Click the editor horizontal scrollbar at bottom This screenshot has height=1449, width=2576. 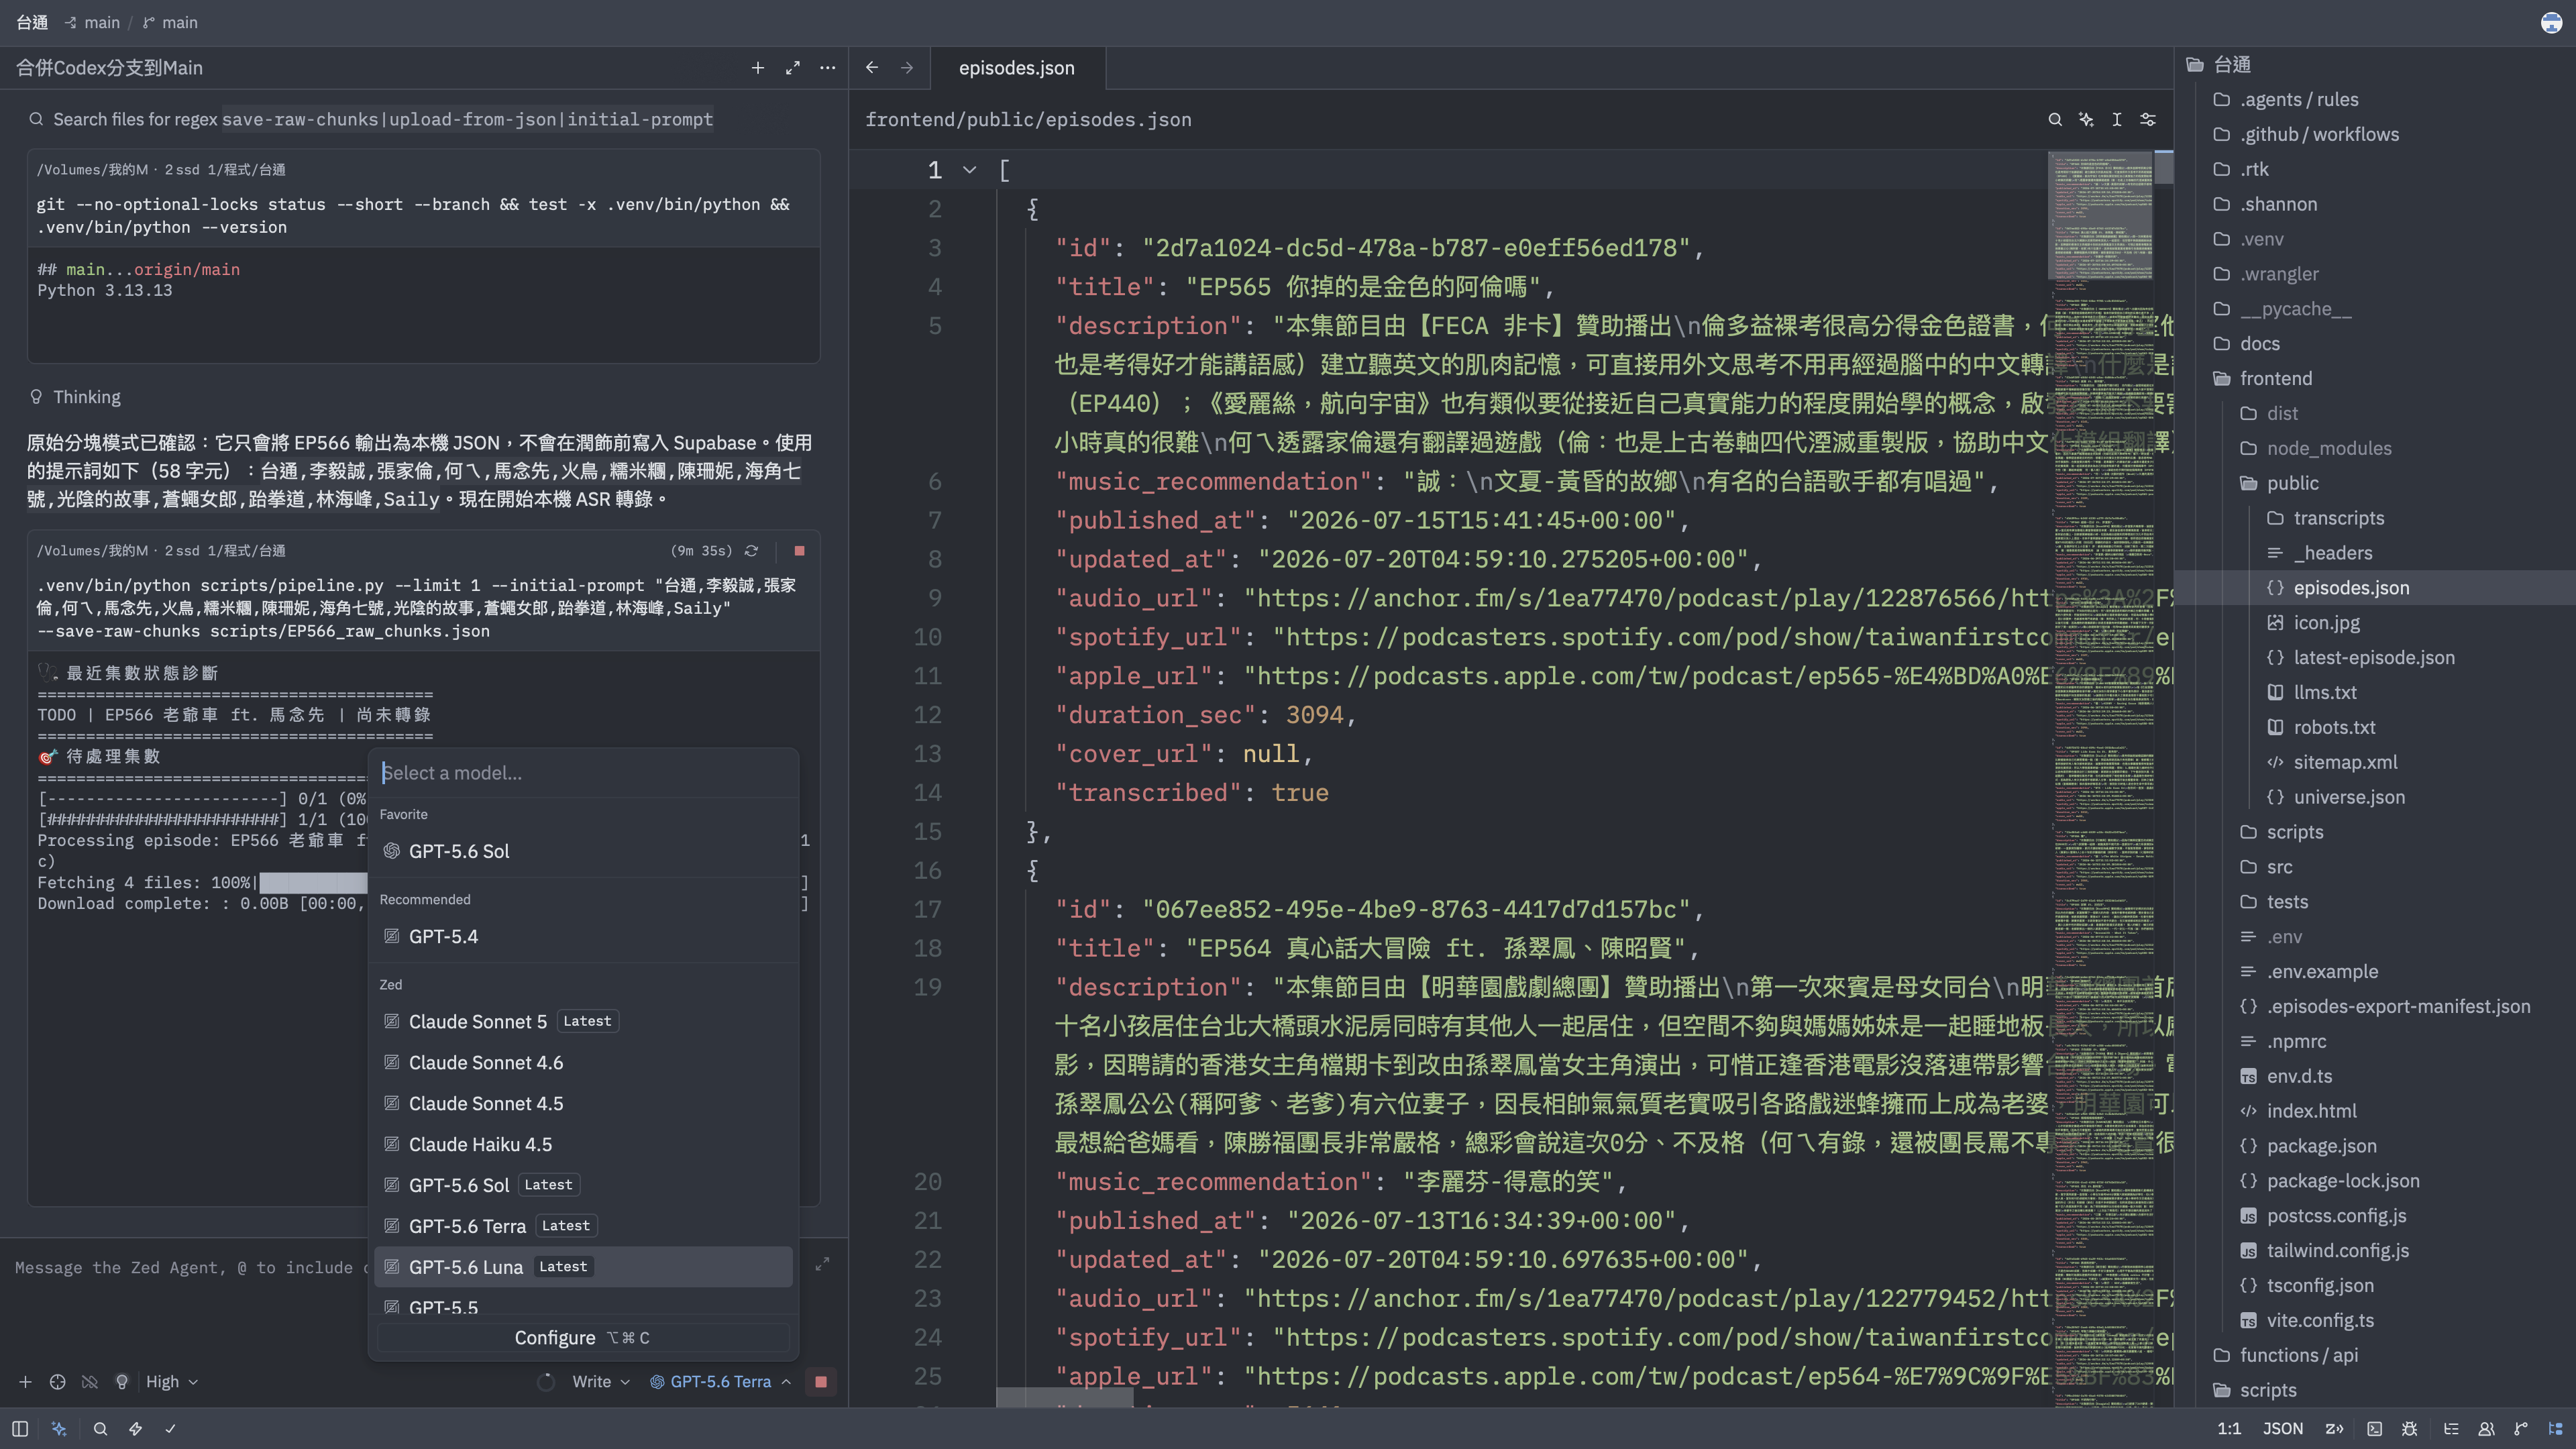[x=1065, y=1398]
